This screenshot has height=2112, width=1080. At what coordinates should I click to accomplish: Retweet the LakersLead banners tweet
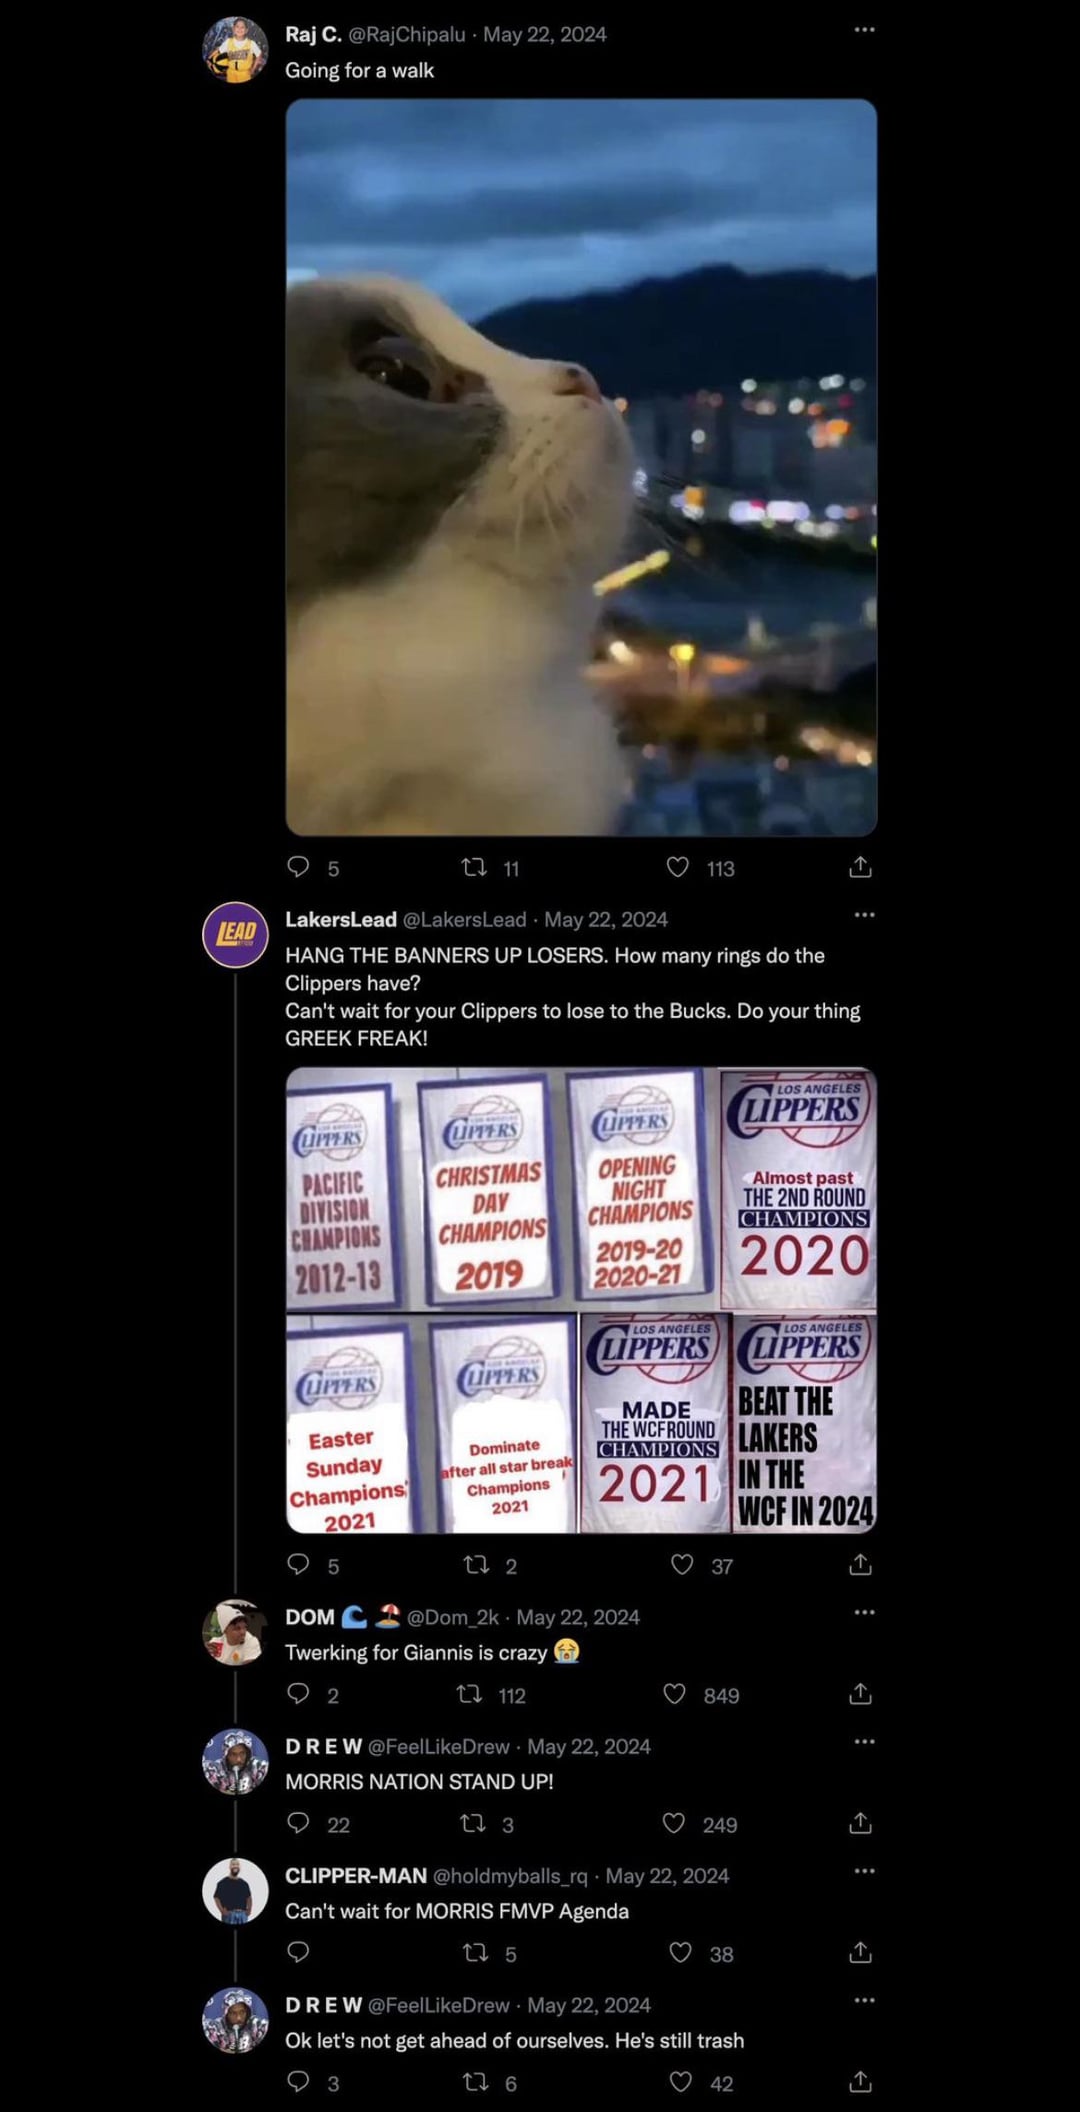tap(476, 1564)
